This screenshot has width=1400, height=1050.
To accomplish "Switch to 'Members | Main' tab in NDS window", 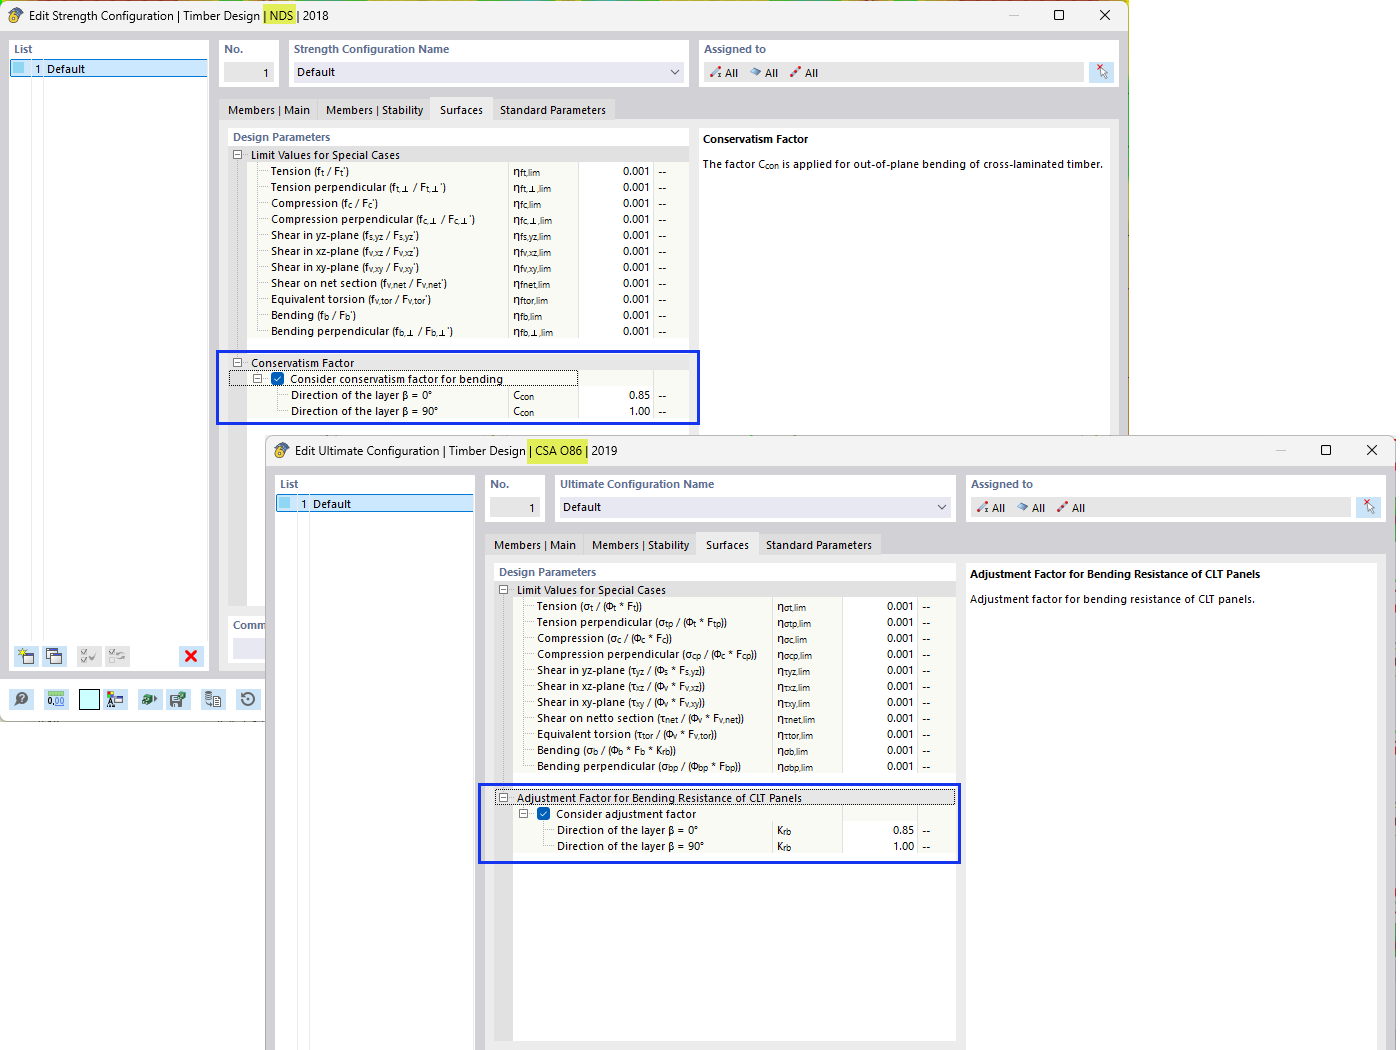I will (x=269, y=110).
